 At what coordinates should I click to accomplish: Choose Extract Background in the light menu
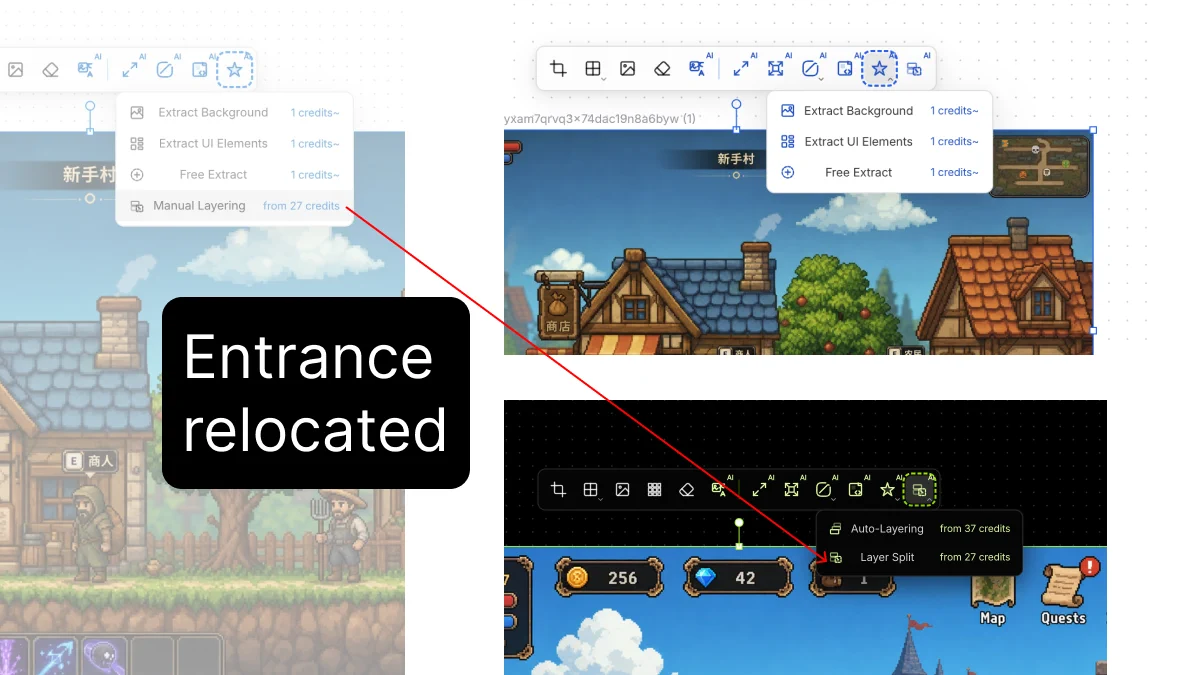point(880,111)
